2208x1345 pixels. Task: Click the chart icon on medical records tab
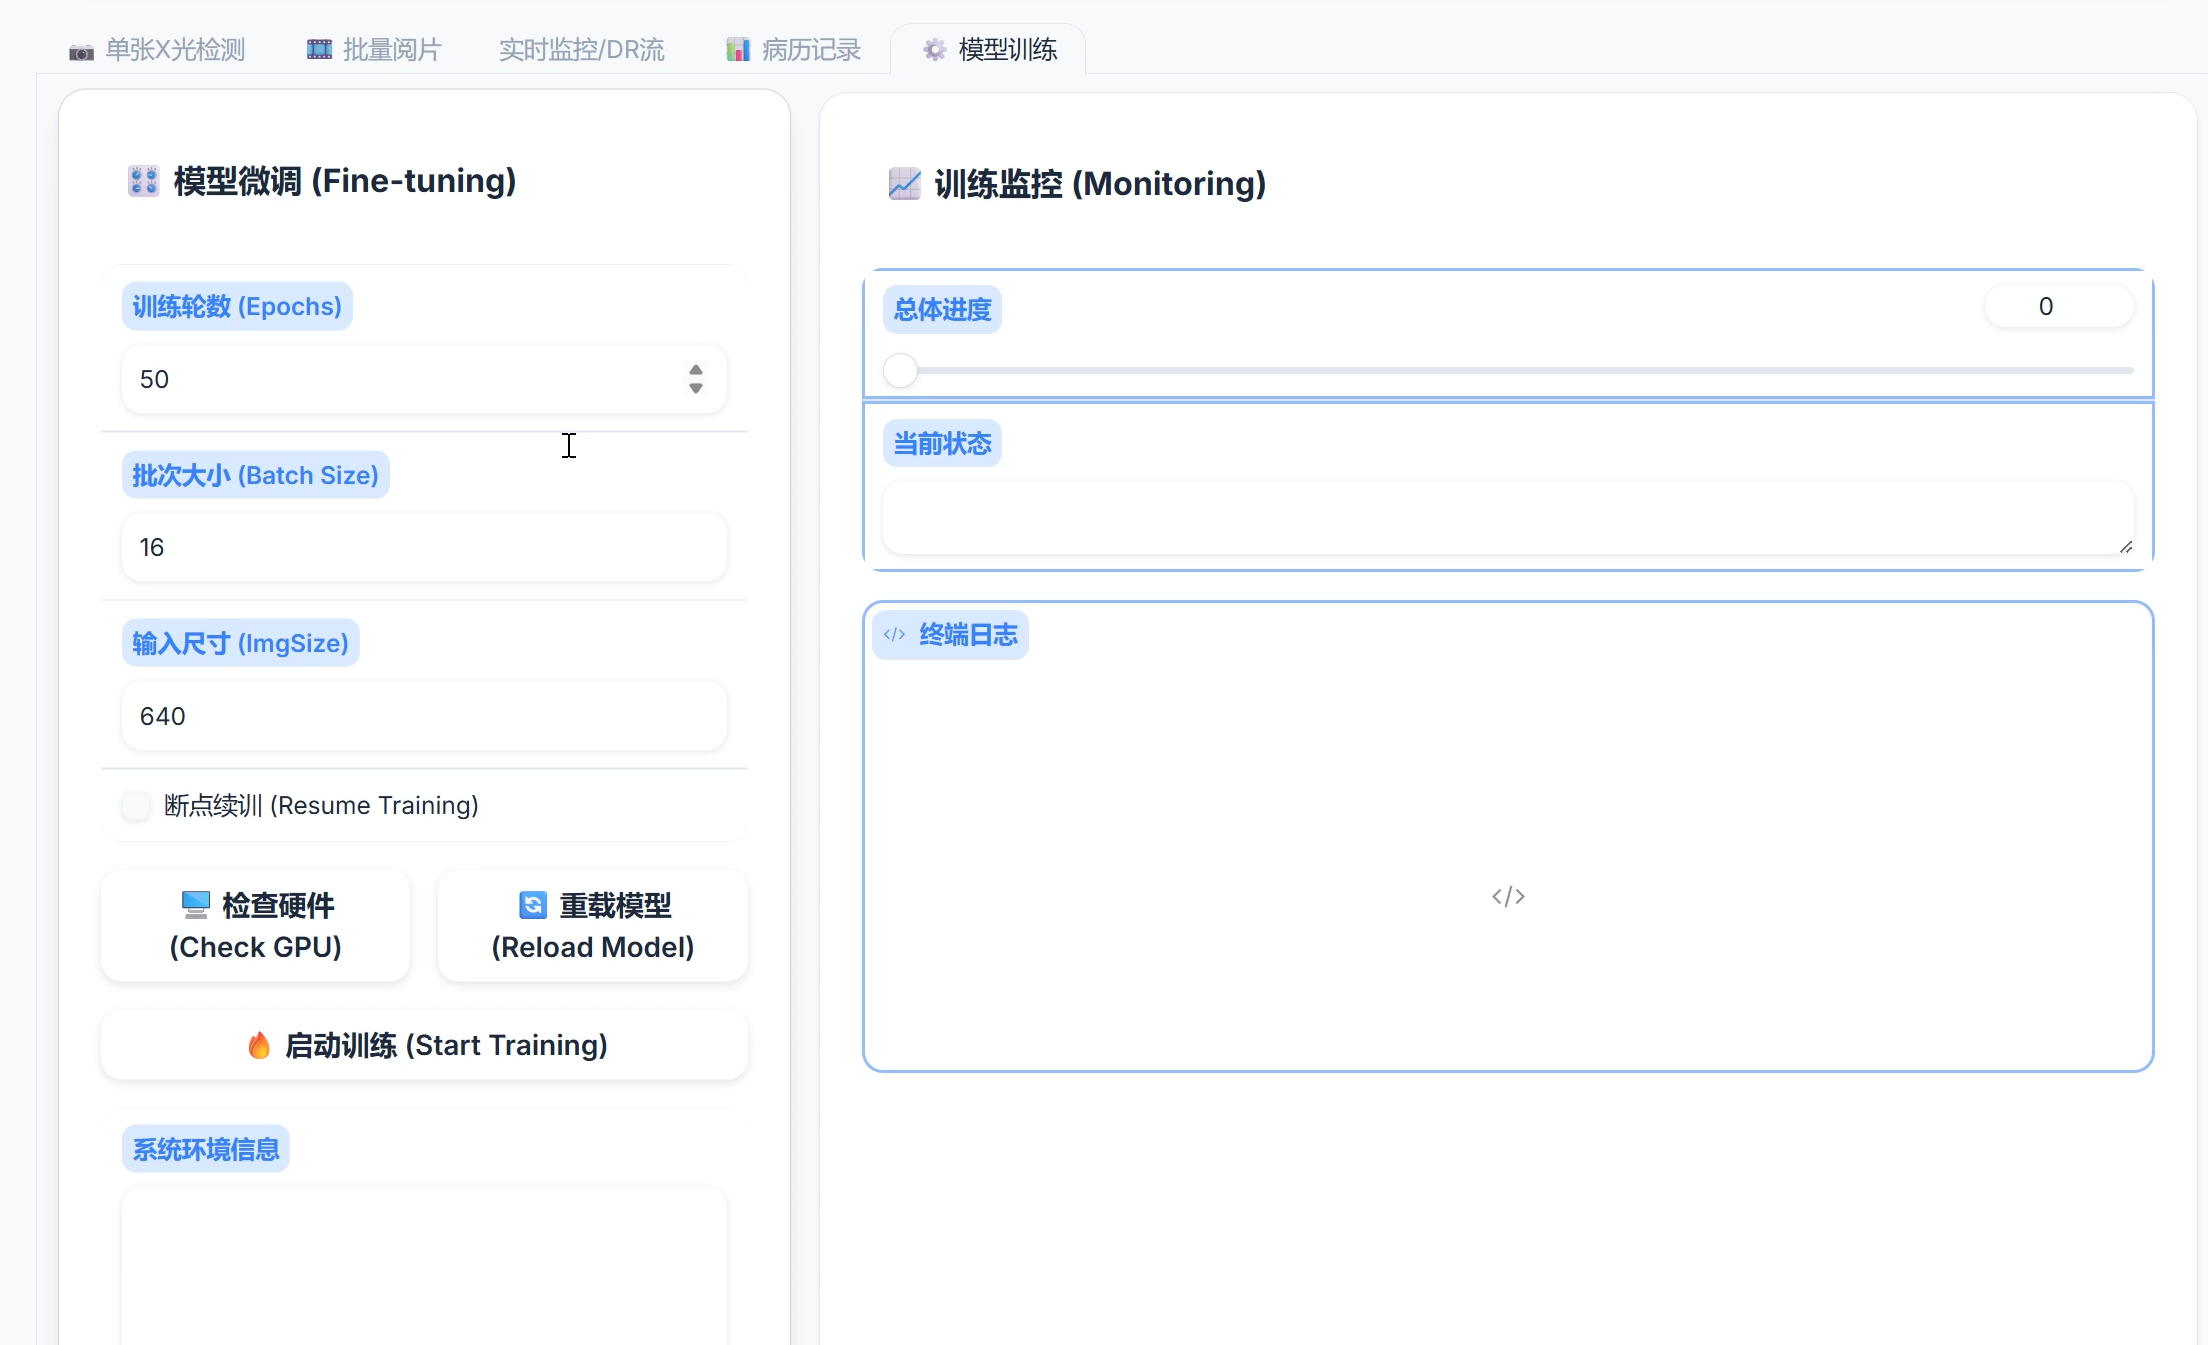[738, 49]
